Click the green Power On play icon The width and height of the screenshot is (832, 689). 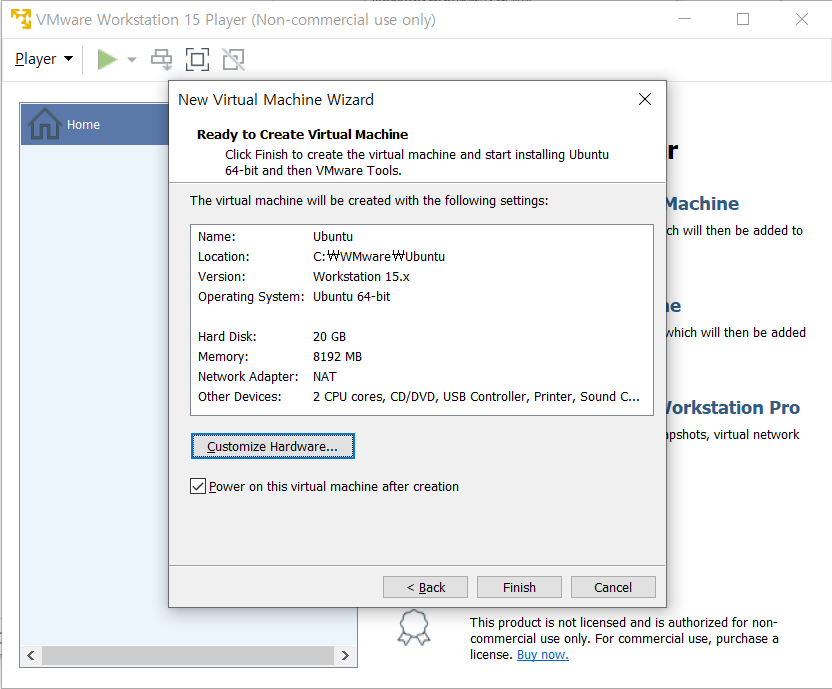[107, 59]
